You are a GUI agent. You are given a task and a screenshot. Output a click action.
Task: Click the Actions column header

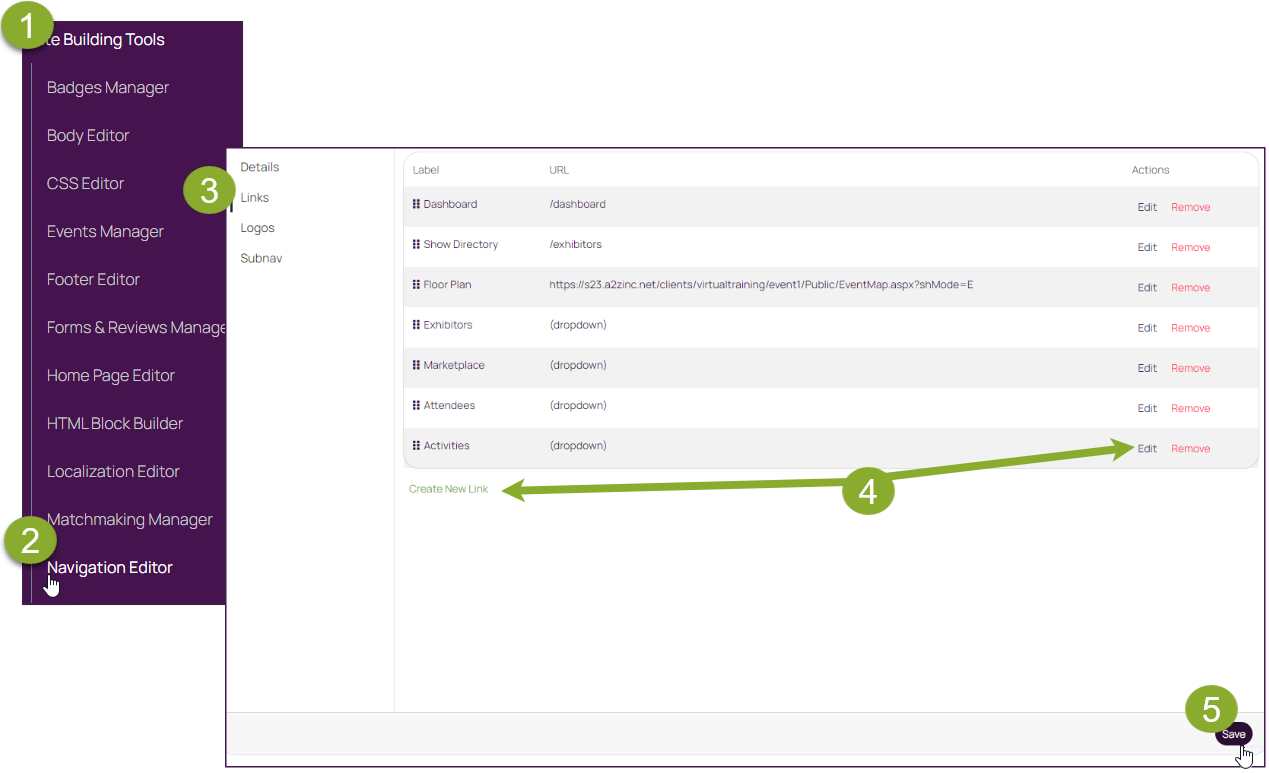1151,170
